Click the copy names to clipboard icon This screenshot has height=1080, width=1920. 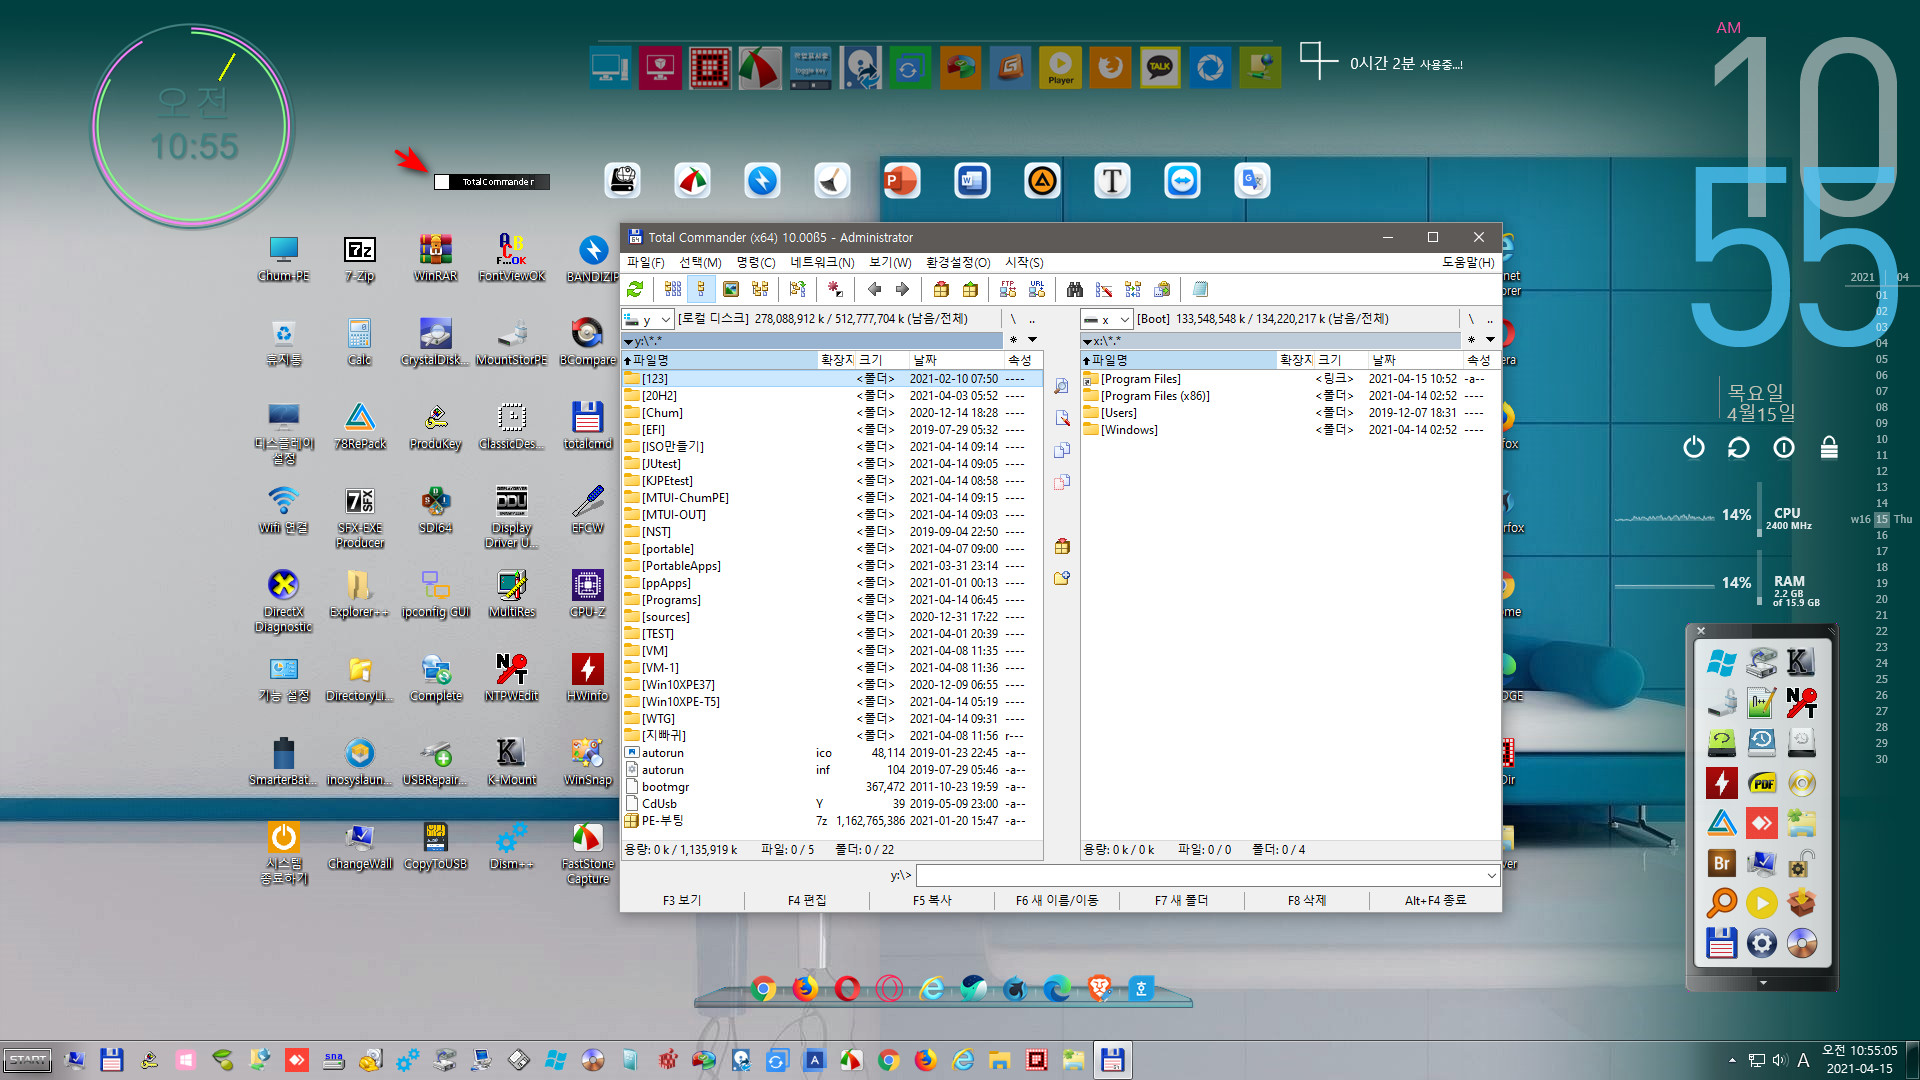[x=1162, y=289]
